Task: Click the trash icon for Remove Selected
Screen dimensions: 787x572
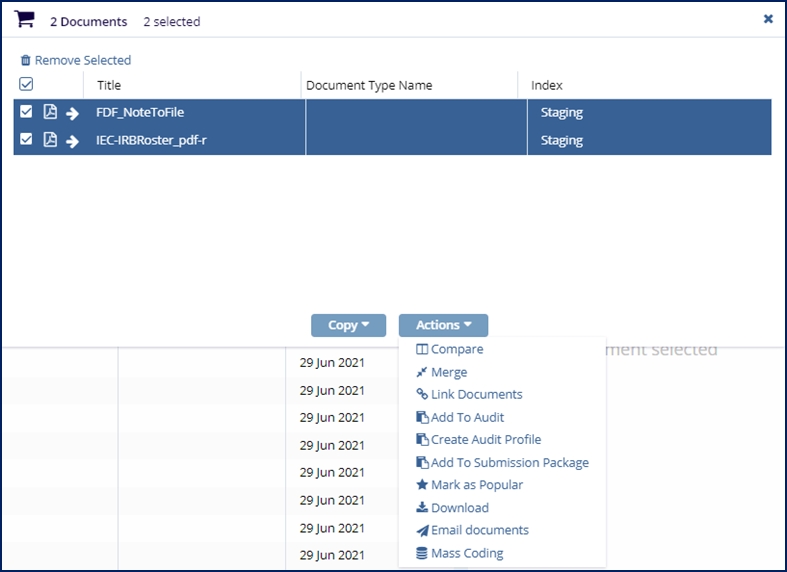Action: coord(26,61)
